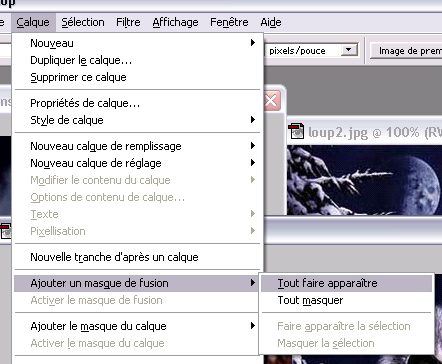The height and width of the screenshot is (364, 442).
Task: Click the loup2.jpg document icon
Action: coord(296,131)
